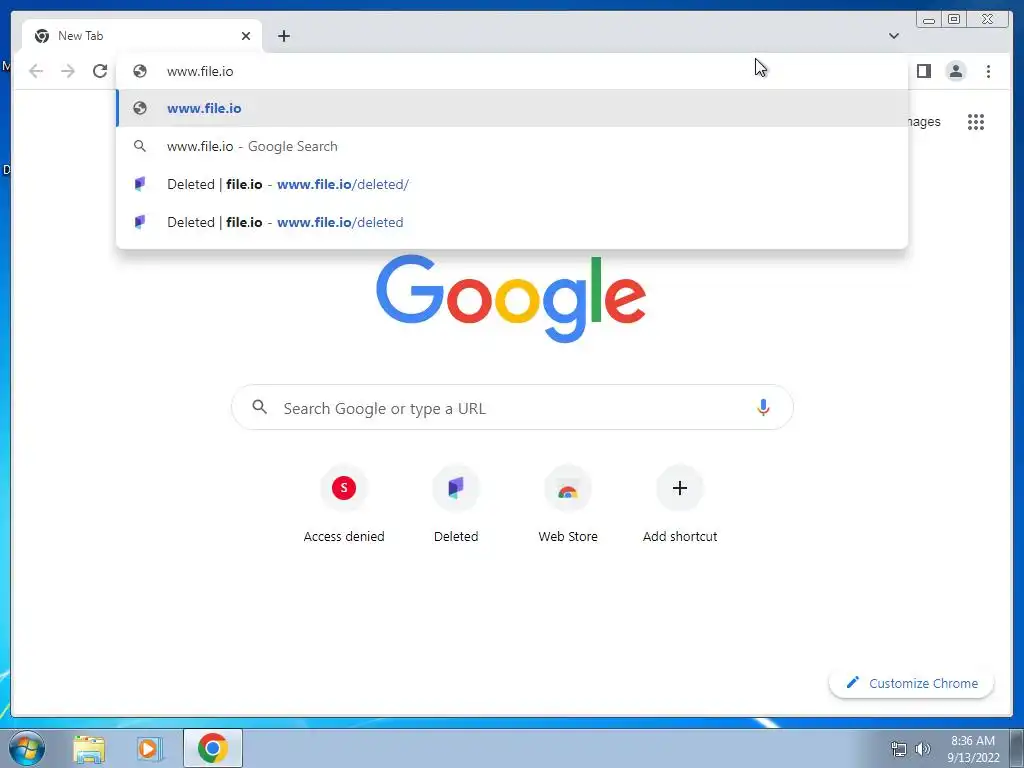Click Add shortcut
Viewport: 1024px width, 768px height.
coord(680,505)
